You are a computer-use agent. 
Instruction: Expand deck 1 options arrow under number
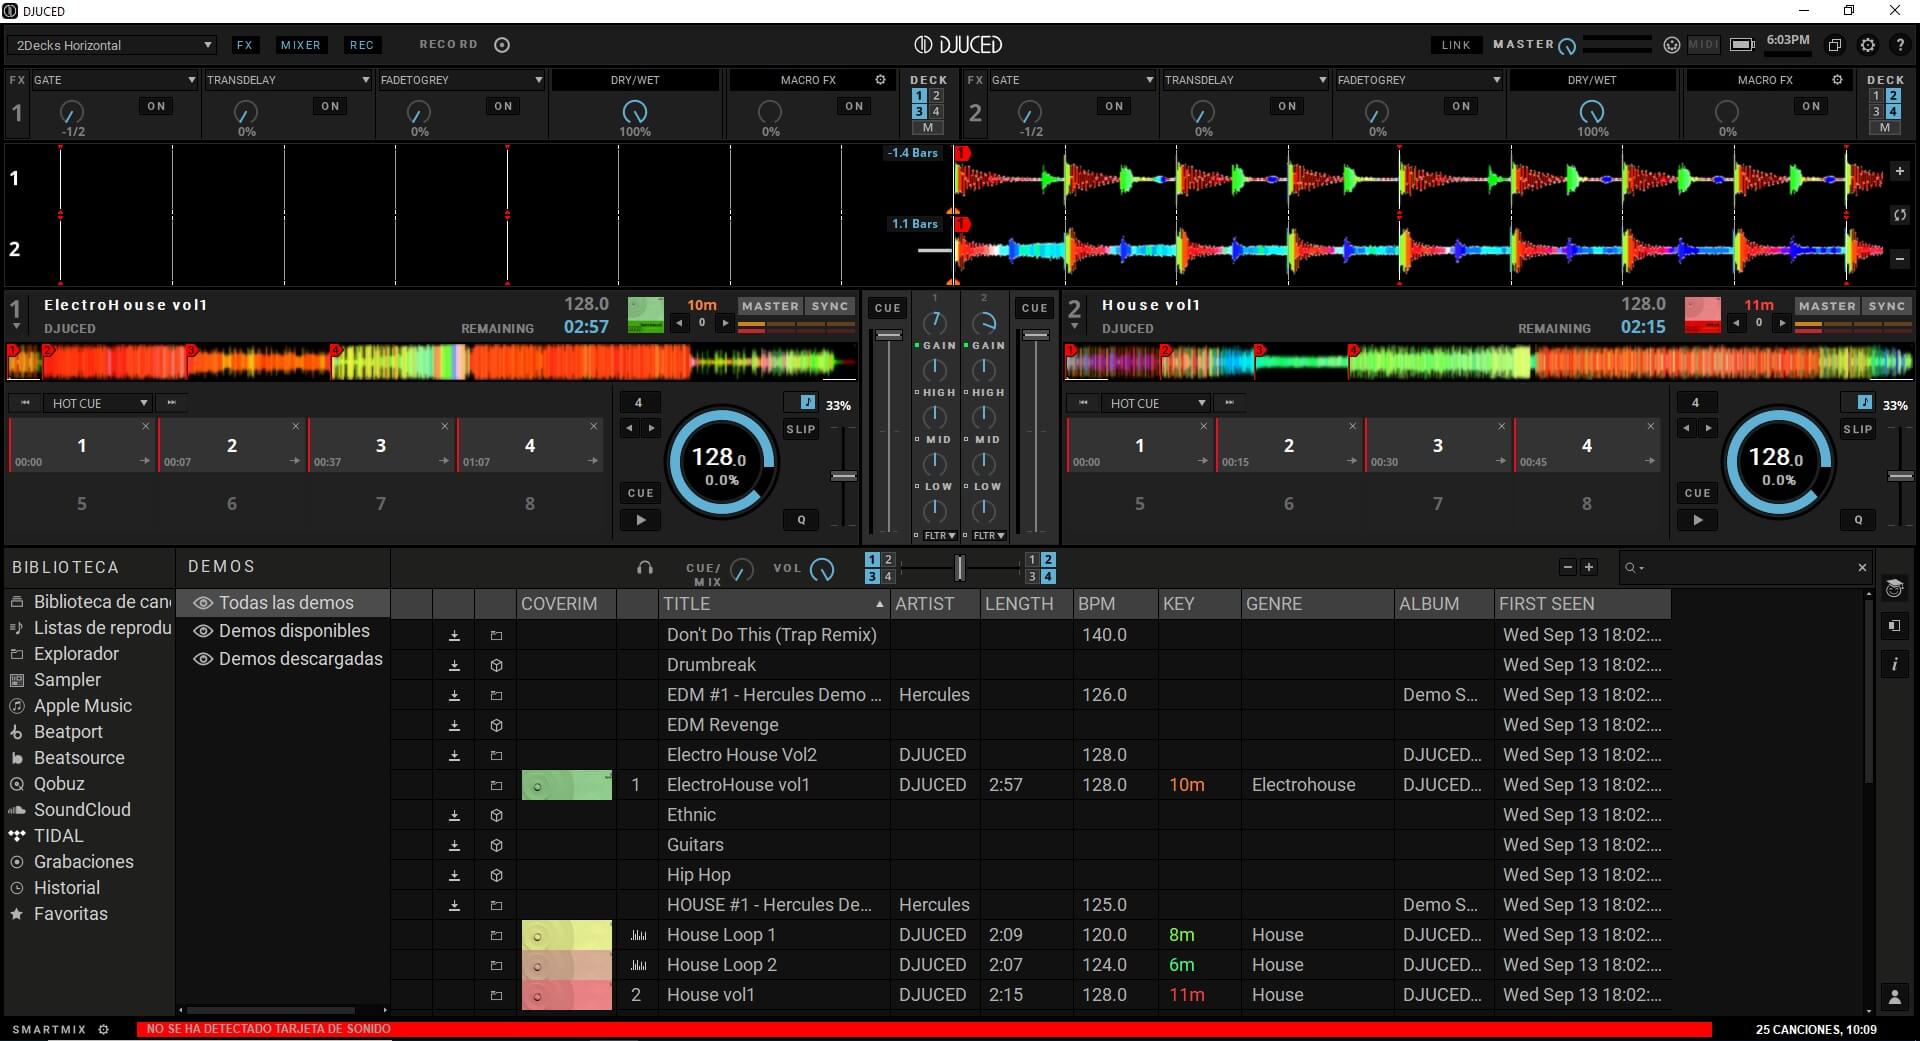pos(16,328)
